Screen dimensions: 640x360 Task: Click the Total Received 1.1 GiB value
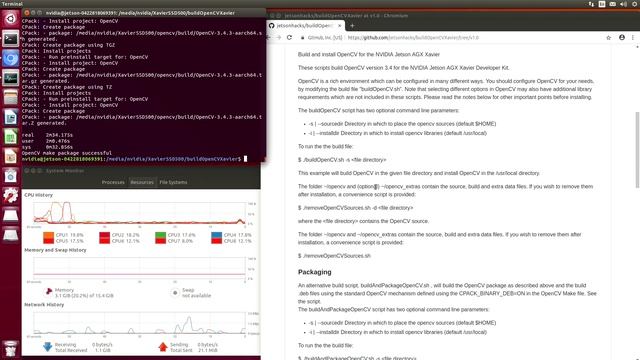[103, 350]
